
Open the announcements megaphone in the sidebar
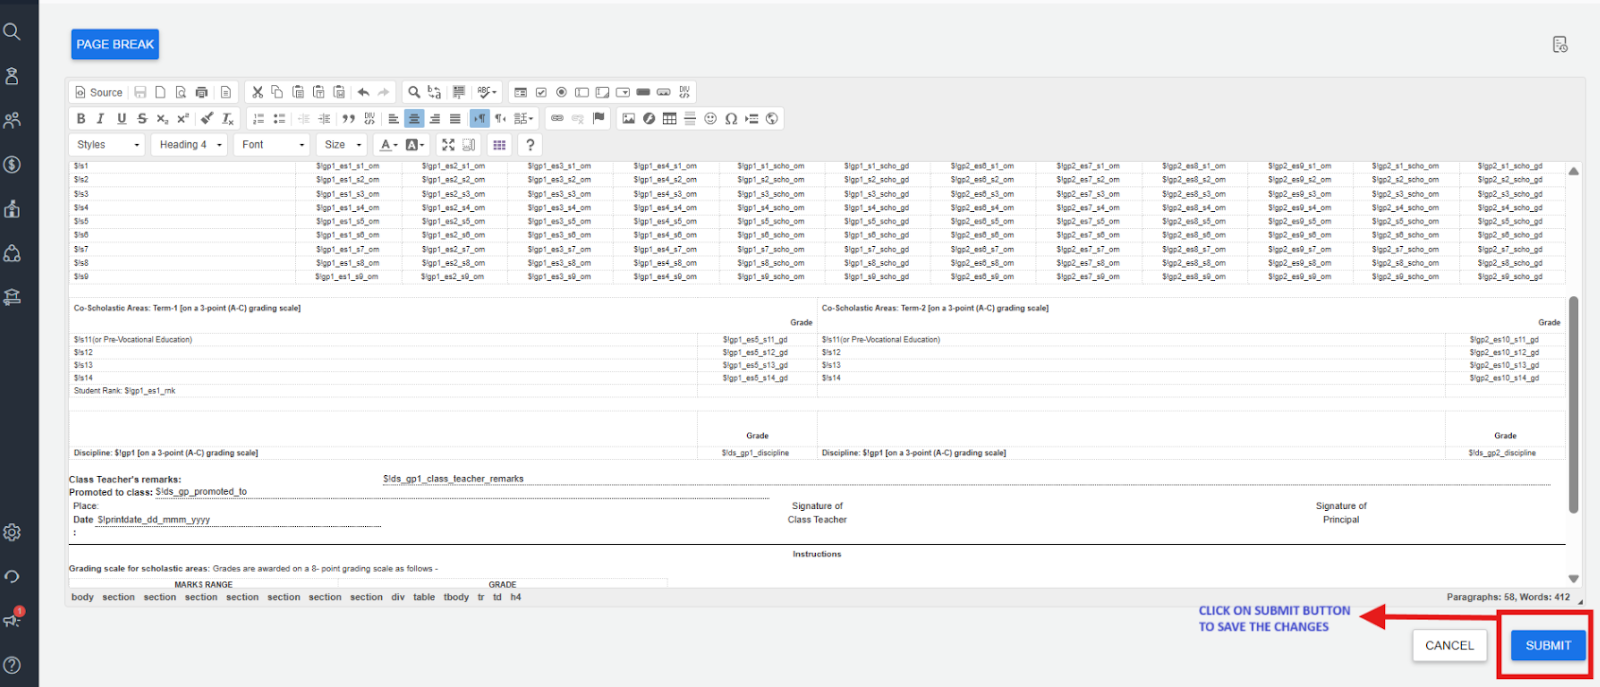[x=12, y=620]
